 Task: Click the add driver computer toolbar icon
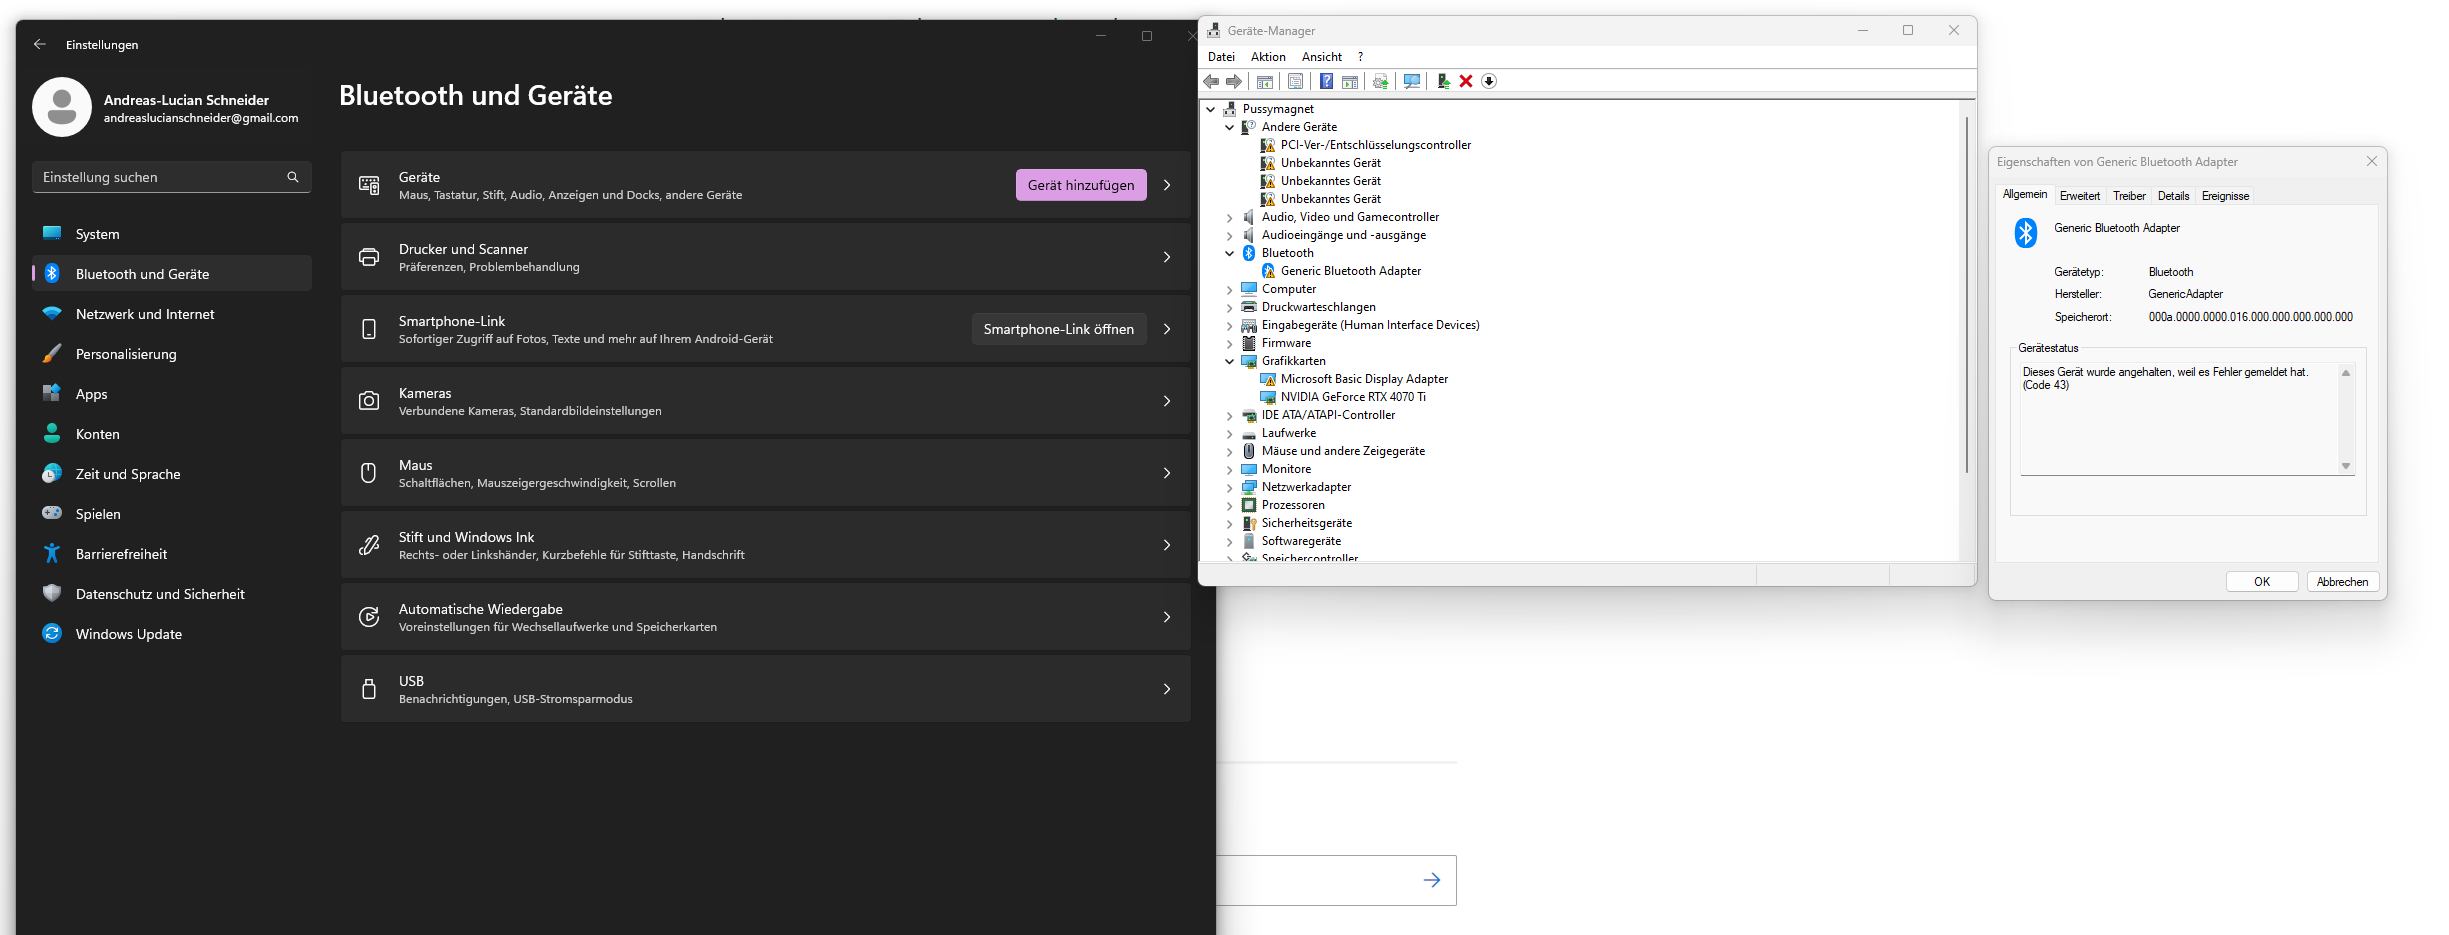point(1443,81)
